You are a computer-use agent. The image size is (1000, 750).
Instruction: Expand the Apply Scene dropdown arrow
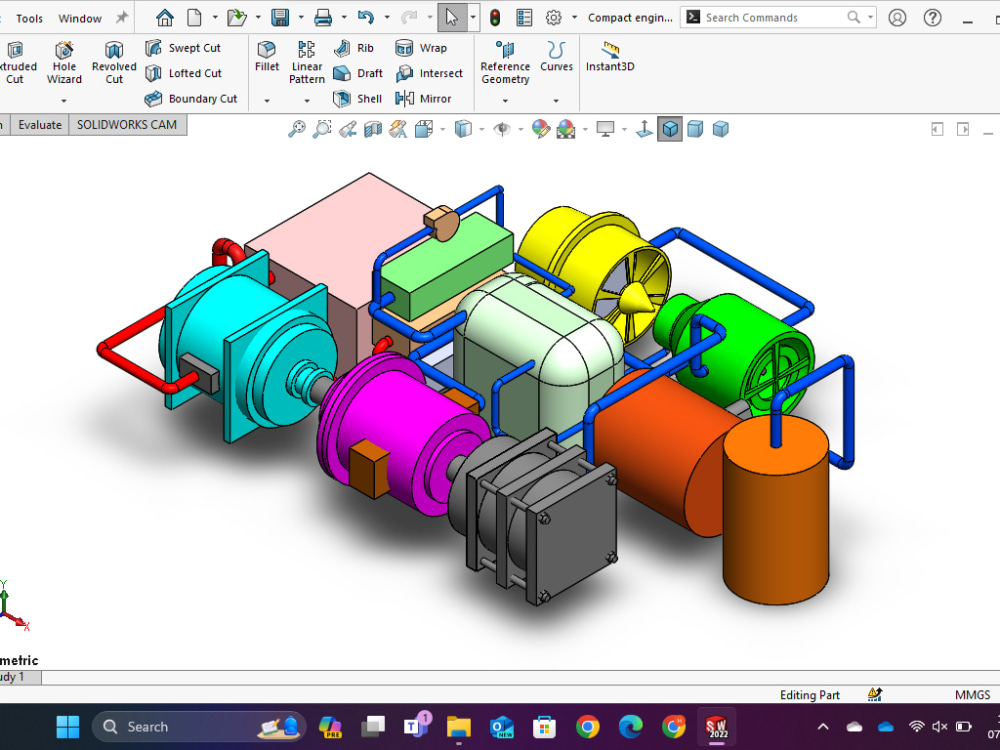coord(585,129)
